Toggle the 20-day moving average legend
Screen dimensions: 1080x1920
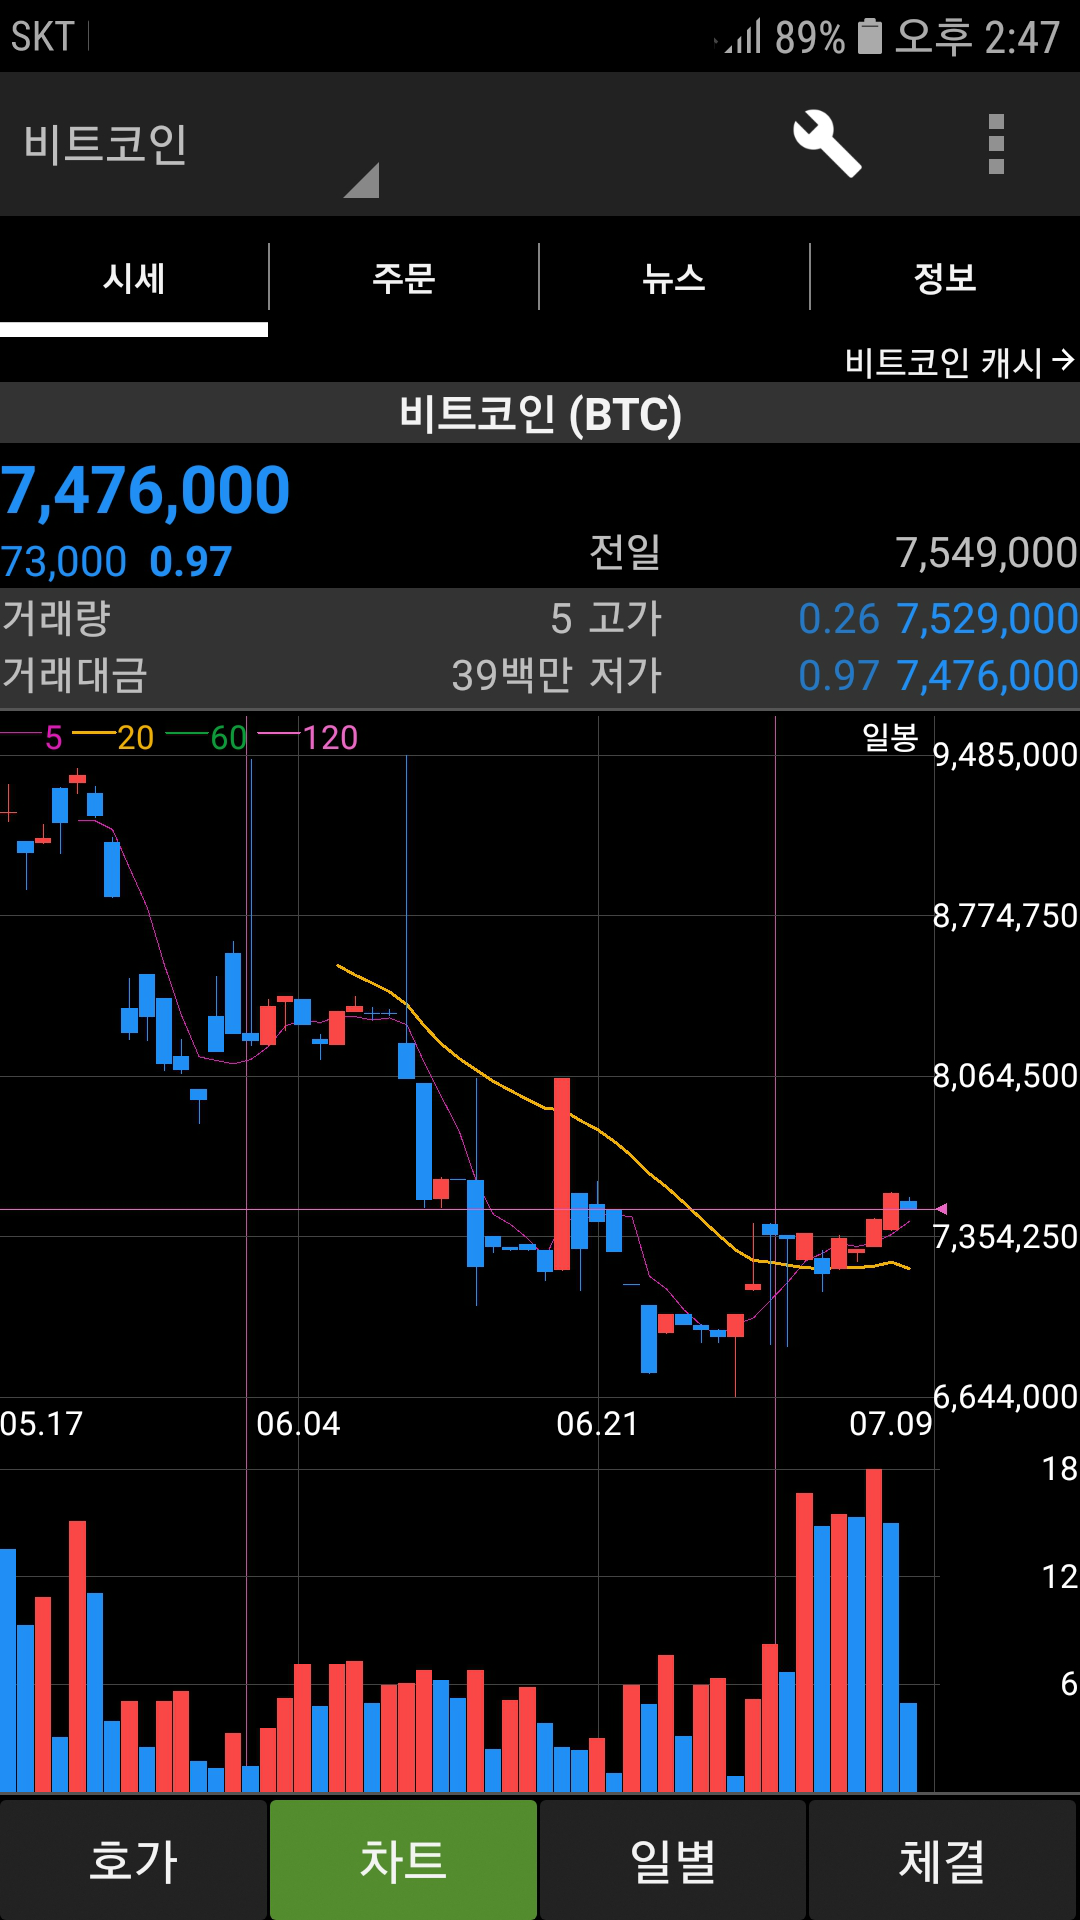click(x=114, y=738)
